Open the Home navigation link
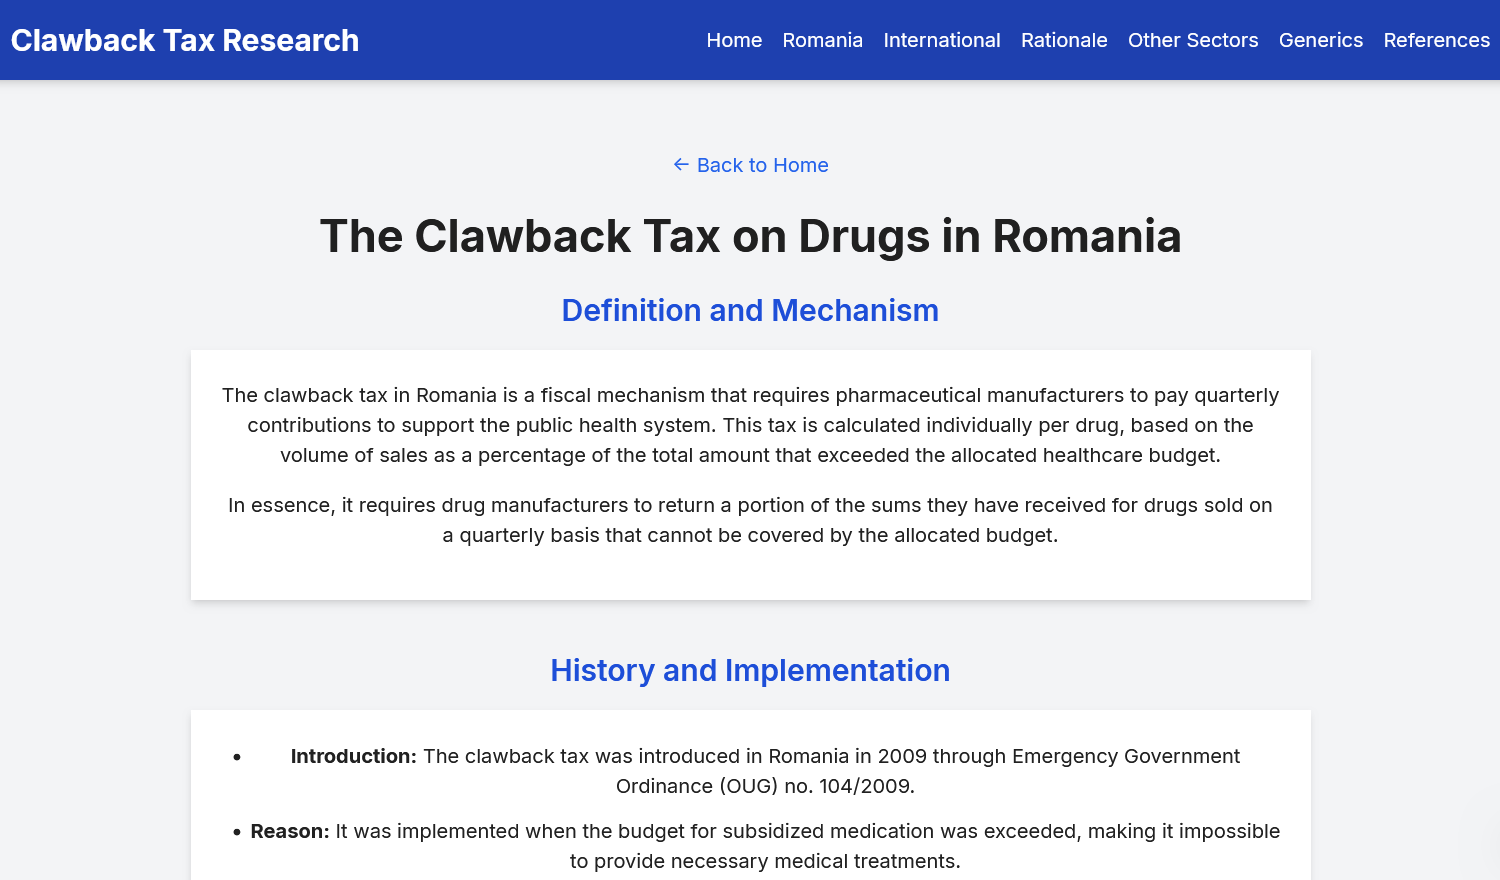The image size is (1500, 880). 734,40
